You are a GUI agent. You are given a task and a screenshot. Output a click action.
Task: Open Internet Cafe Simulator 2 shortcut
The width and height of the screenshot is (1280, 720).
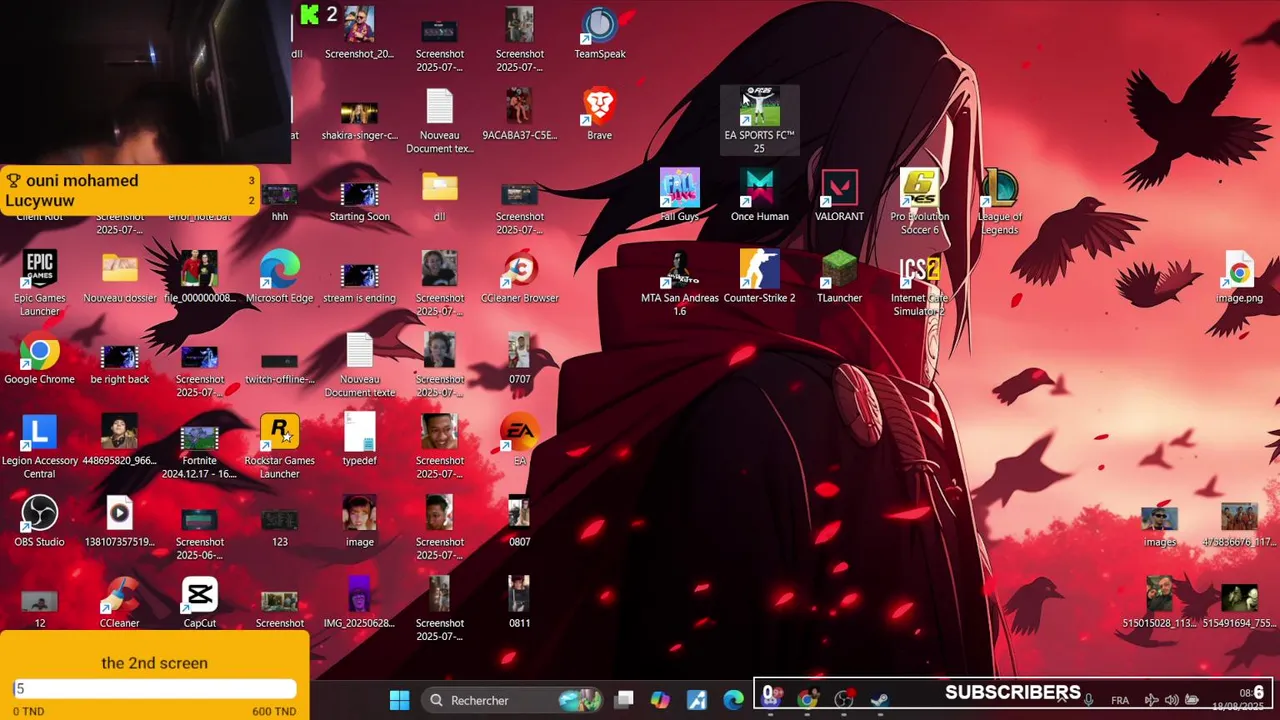pos(920,284)
